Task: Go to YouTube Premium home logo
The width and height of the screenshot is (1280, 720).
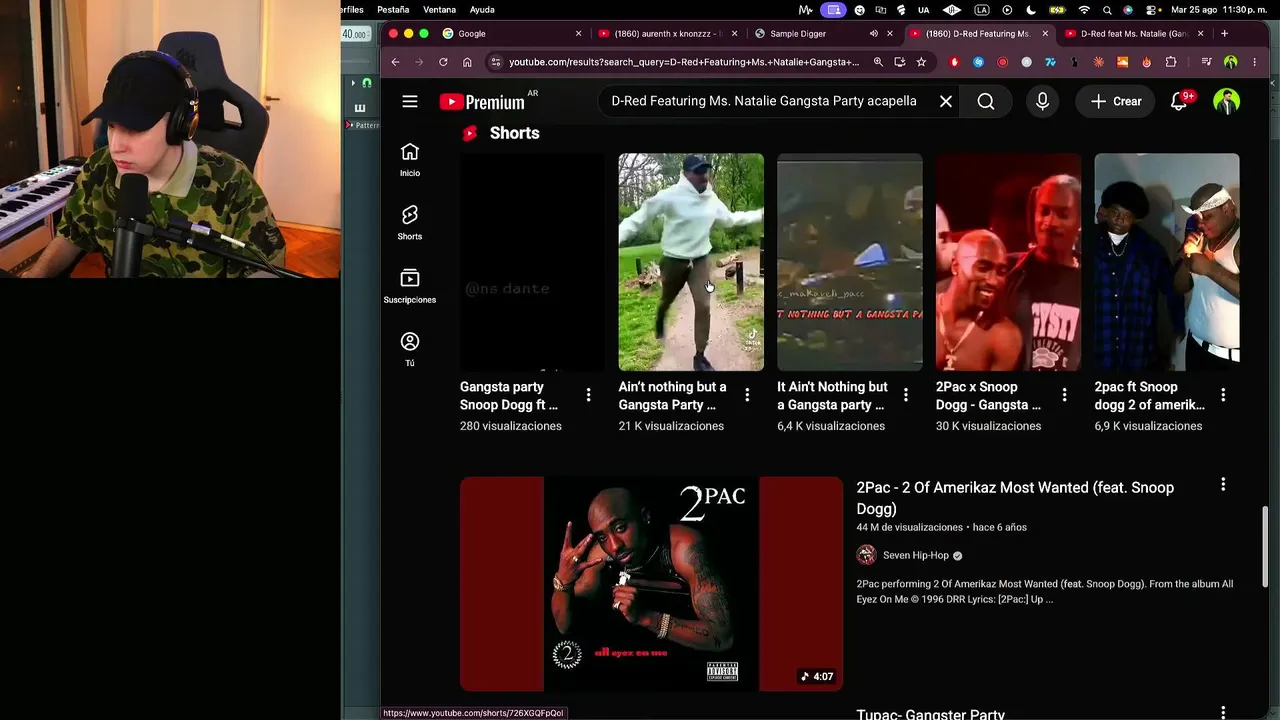Action: 482,102
